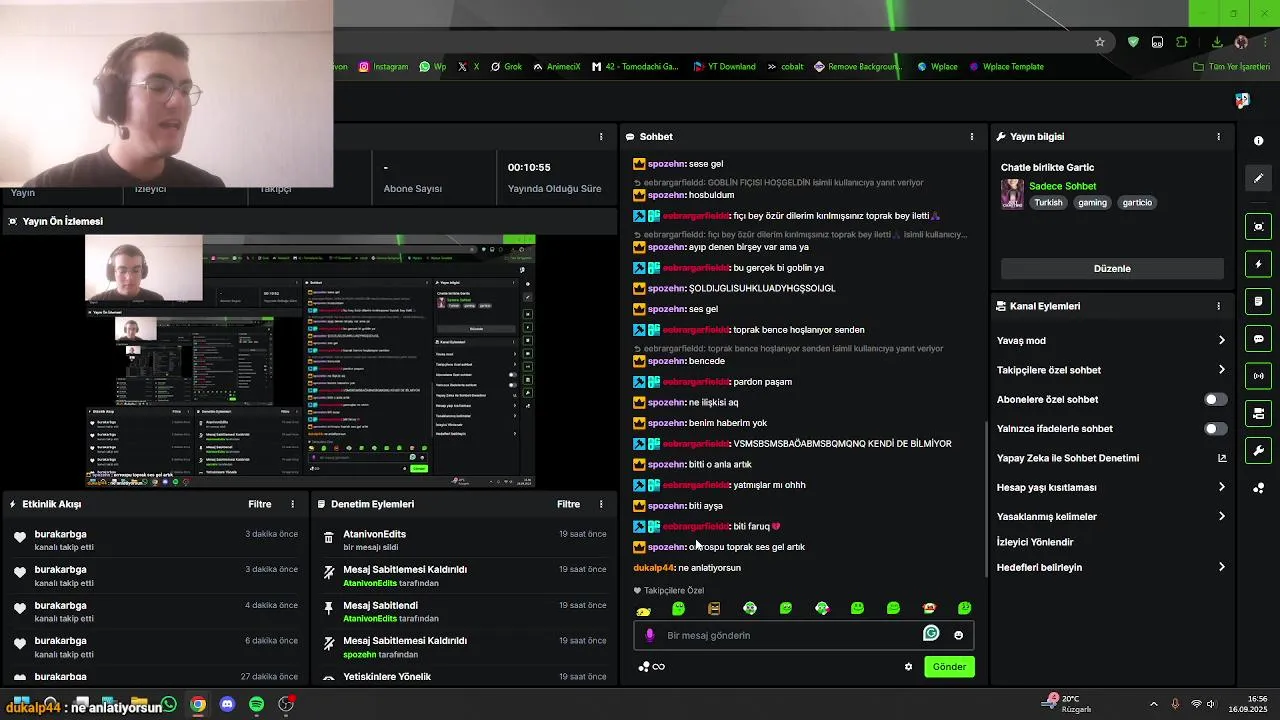Open AnimeciX bookmark
The width and height of the screenshot is (1280, 720).
[x=556, y=67]
